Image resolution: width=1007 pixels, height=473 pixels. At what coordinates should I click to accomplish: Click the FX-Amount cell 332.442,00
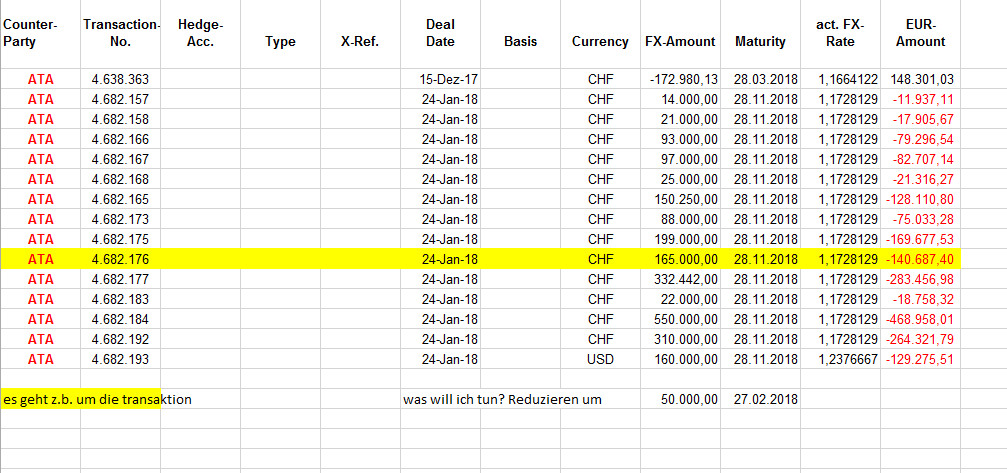point(681,279)
